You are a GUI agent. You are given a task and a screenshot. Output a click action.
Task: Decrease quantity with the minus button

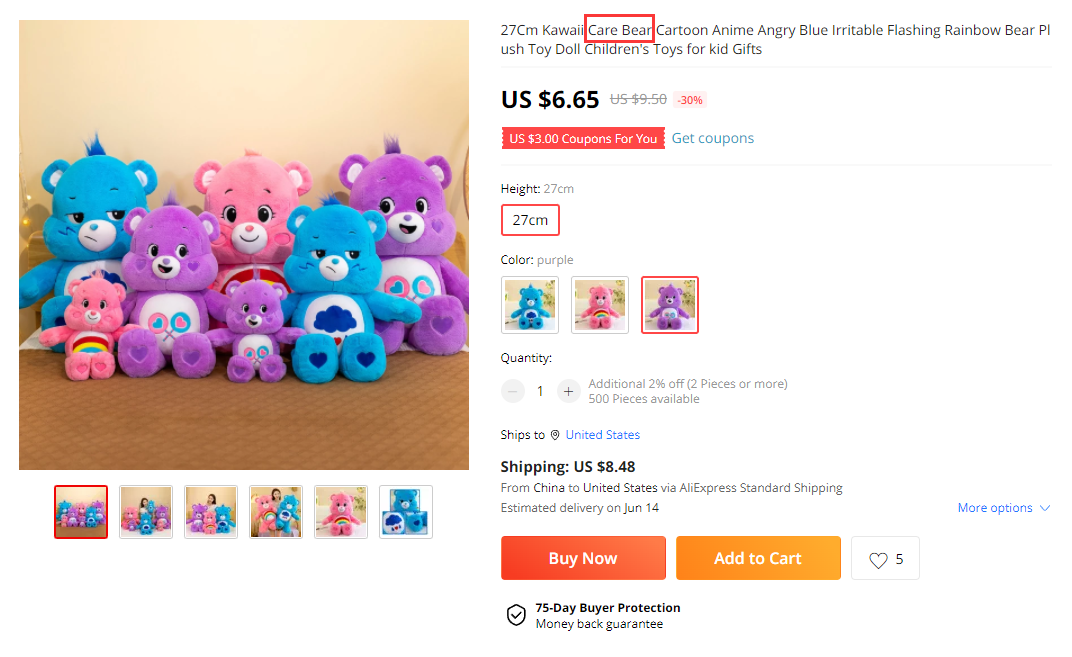click(513, 392)
